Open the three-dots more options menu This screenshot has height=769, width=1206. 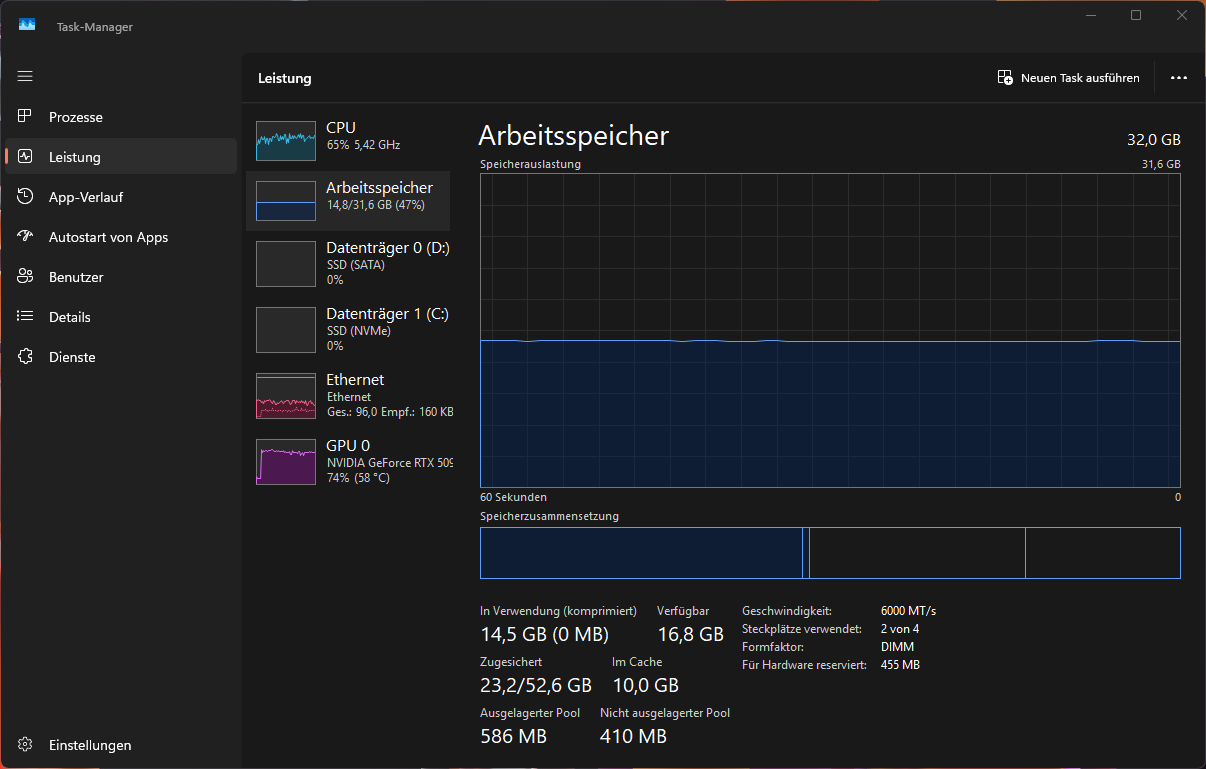coord(1178,78)
